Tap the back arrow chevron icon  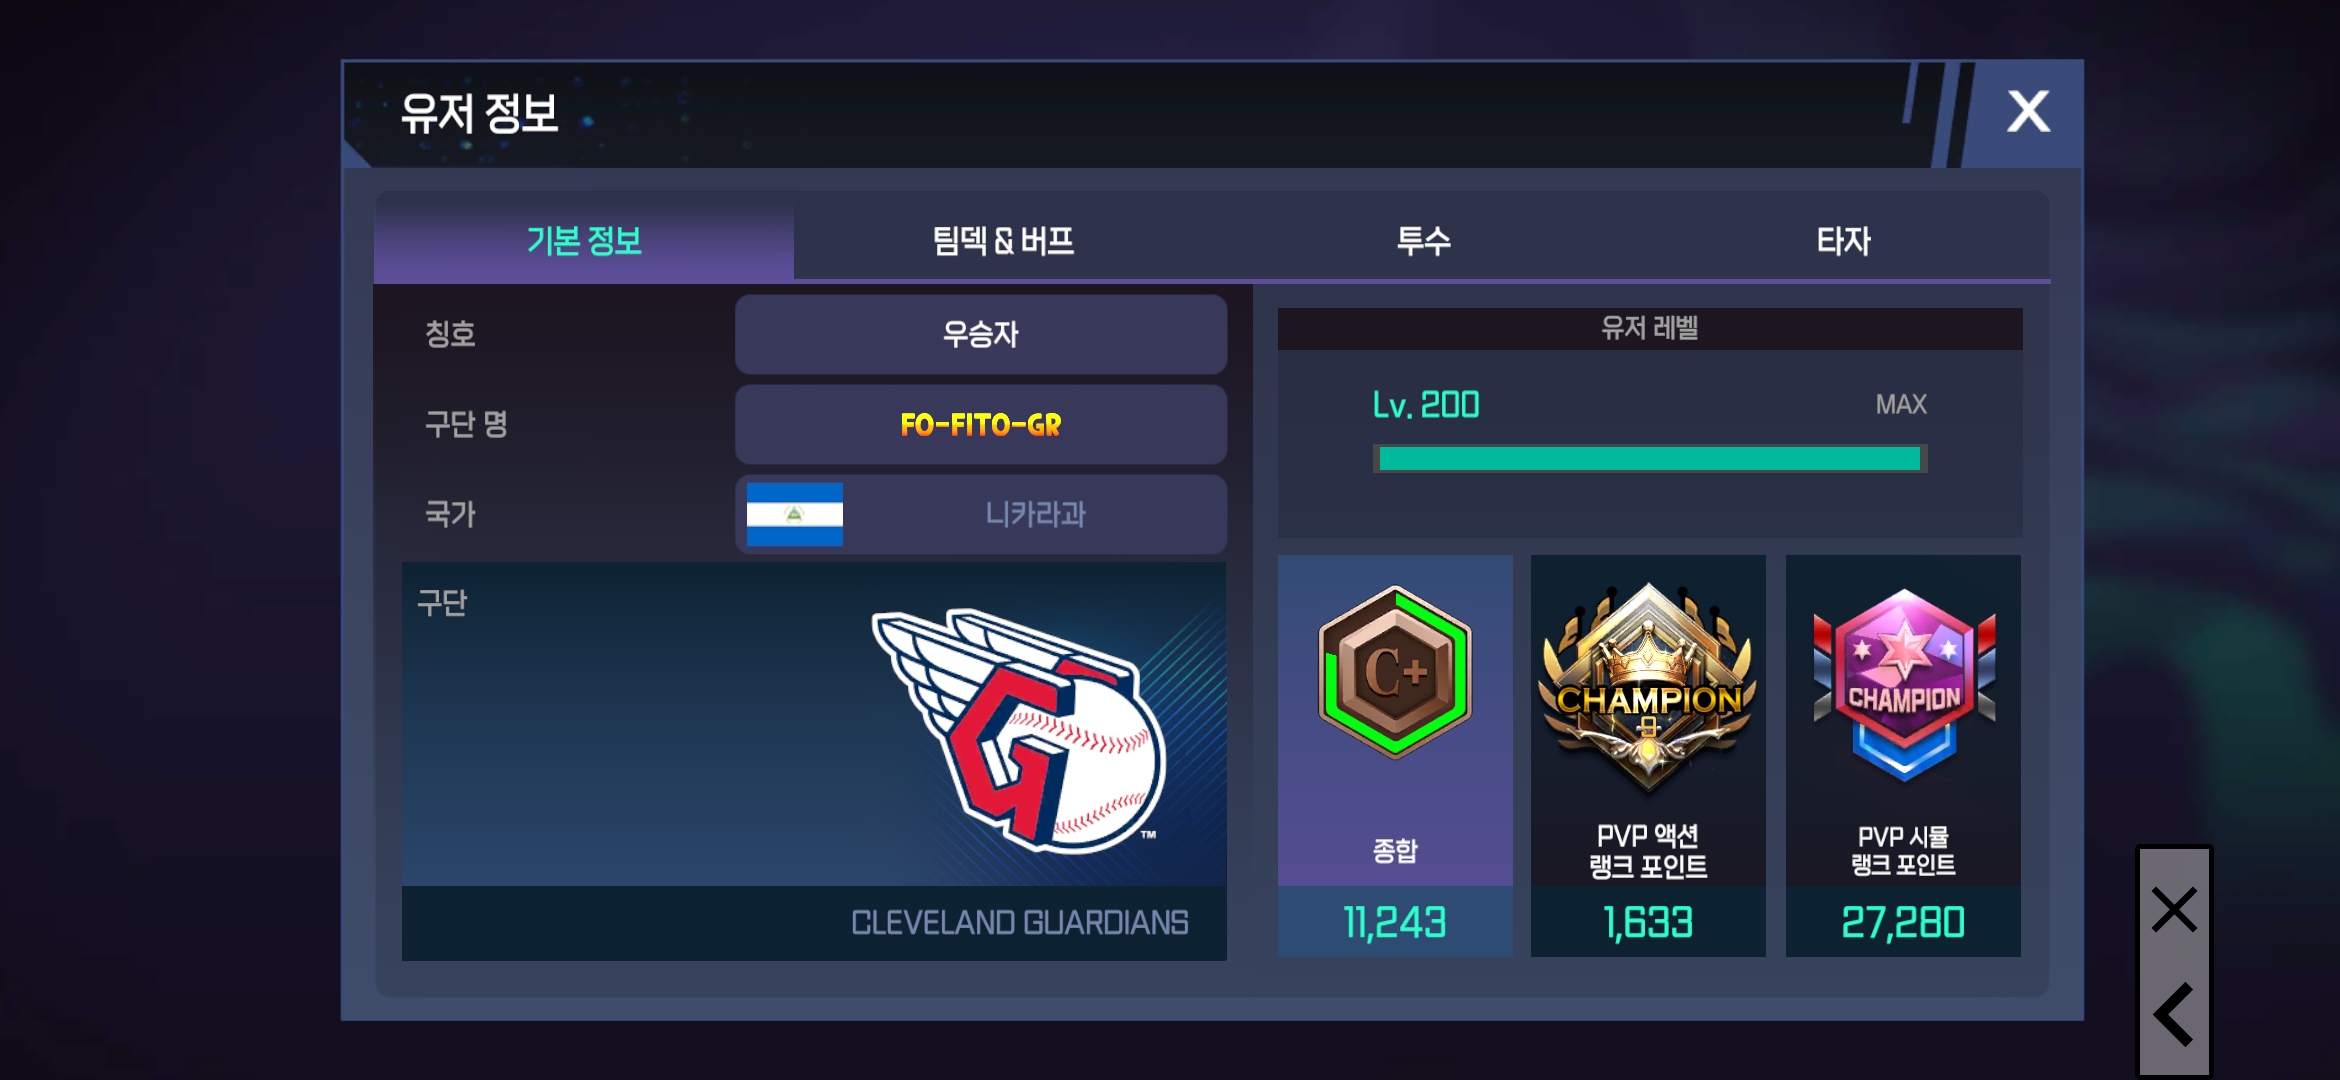(2174, 1014)
